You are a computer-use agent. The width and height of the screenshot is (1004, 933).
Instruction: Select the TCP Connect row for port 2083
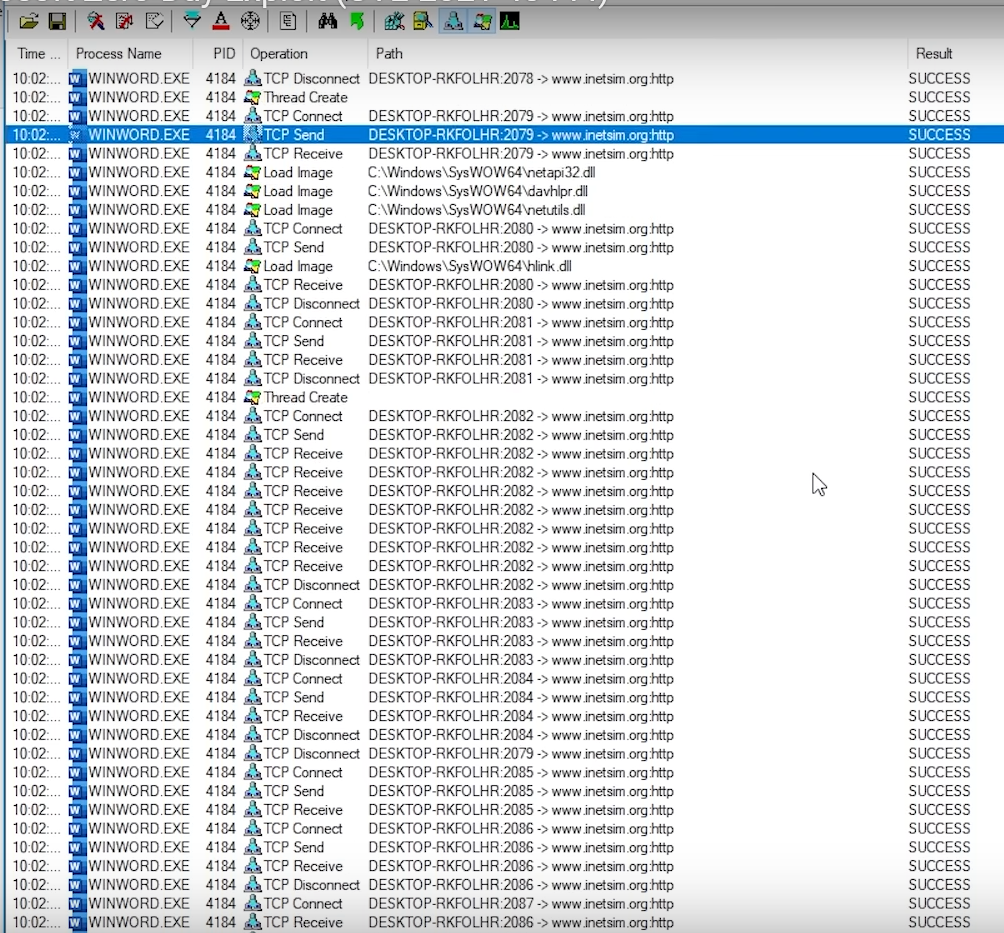point(505,603)
